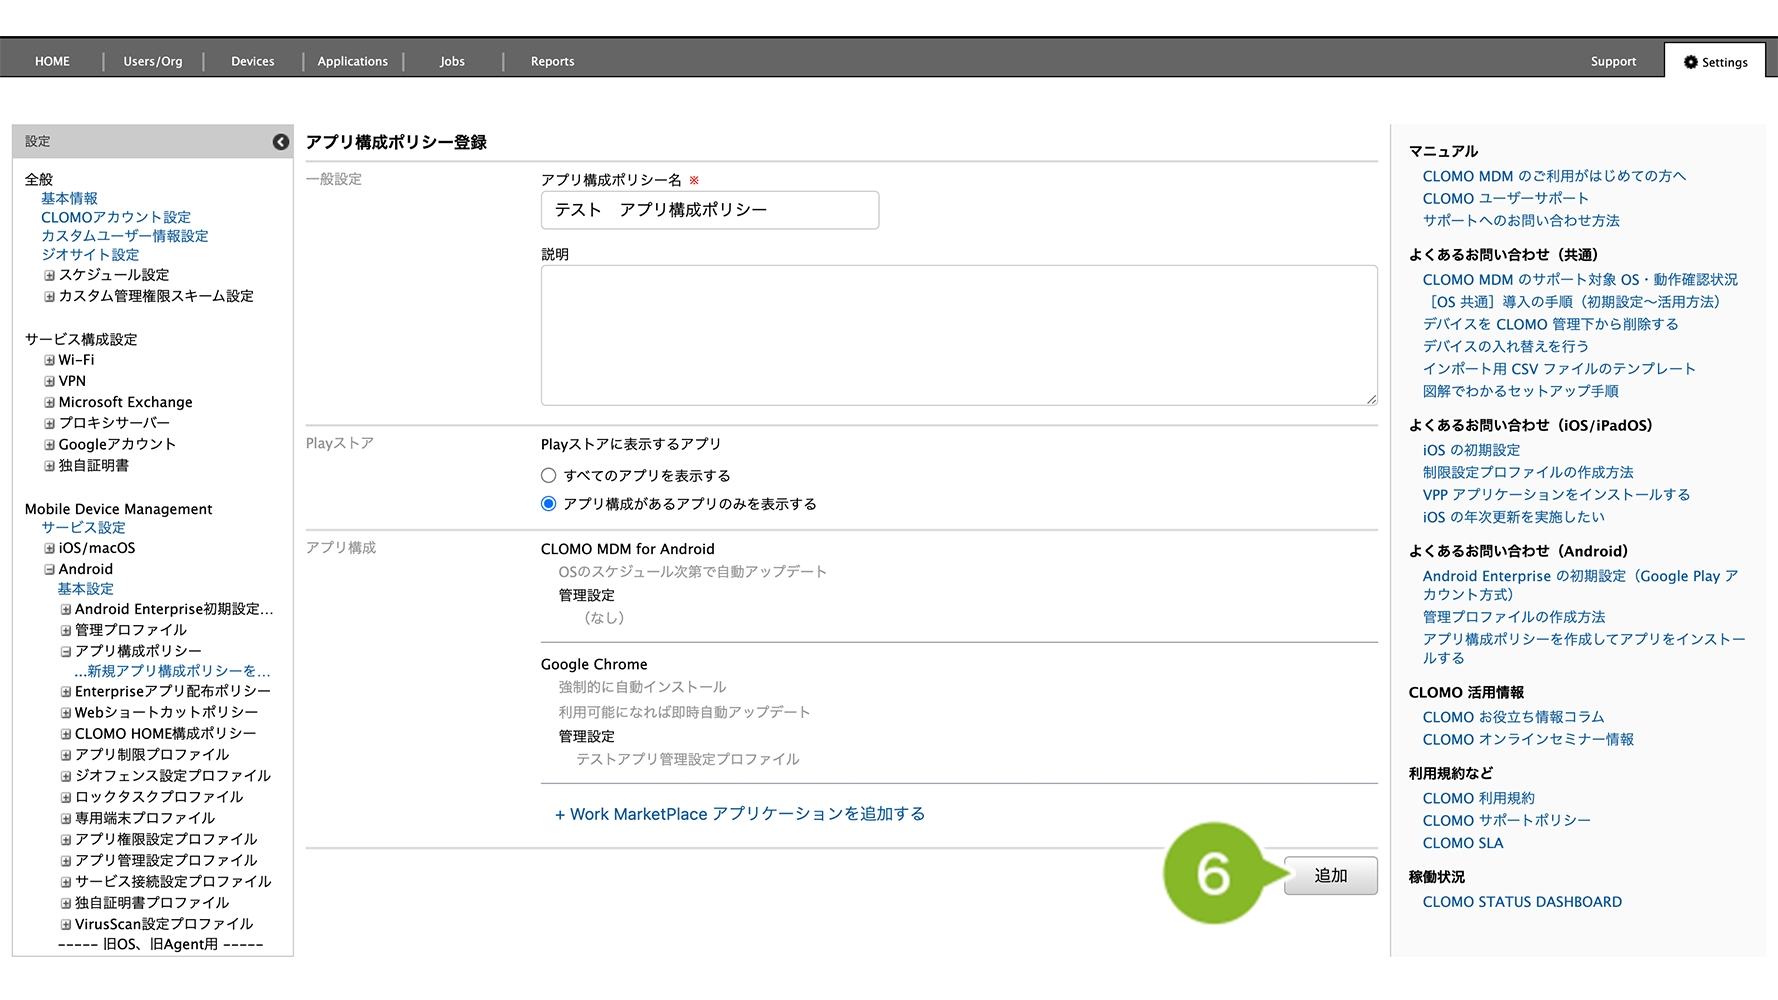Expand スケジュール設定 tree item

(49, 275)
